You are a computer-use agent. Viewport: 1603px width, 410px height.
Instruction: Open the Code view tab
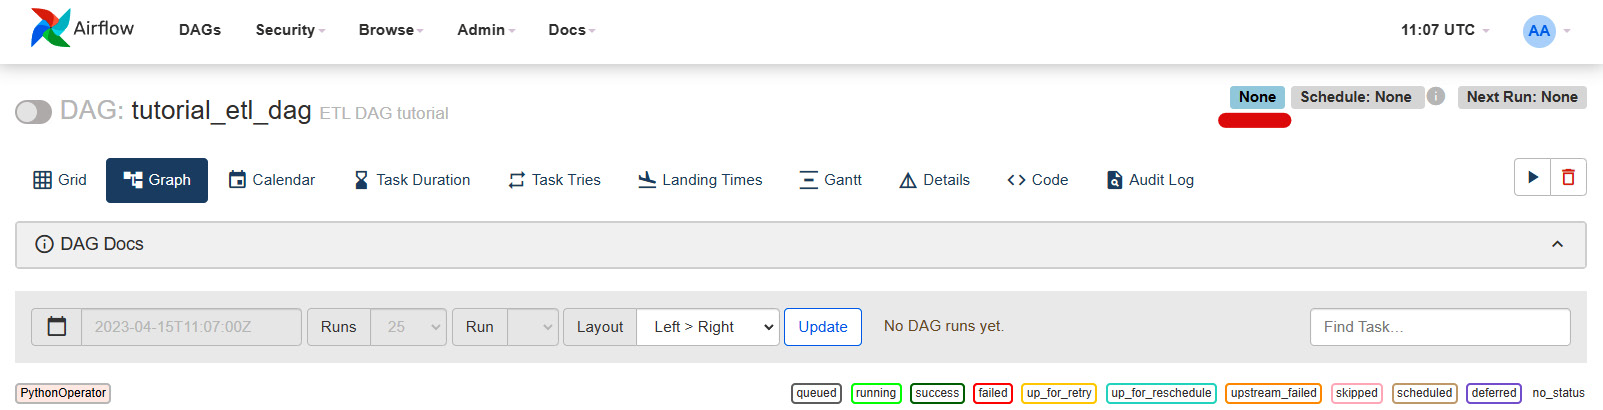tap(1038, 180)
